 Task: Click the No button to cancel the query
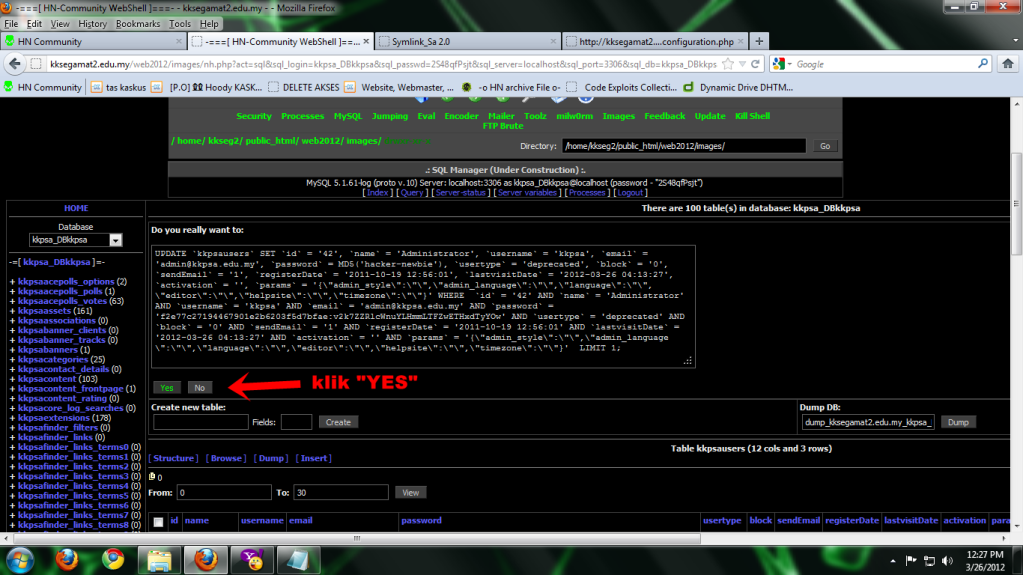[x=199, y=387]
